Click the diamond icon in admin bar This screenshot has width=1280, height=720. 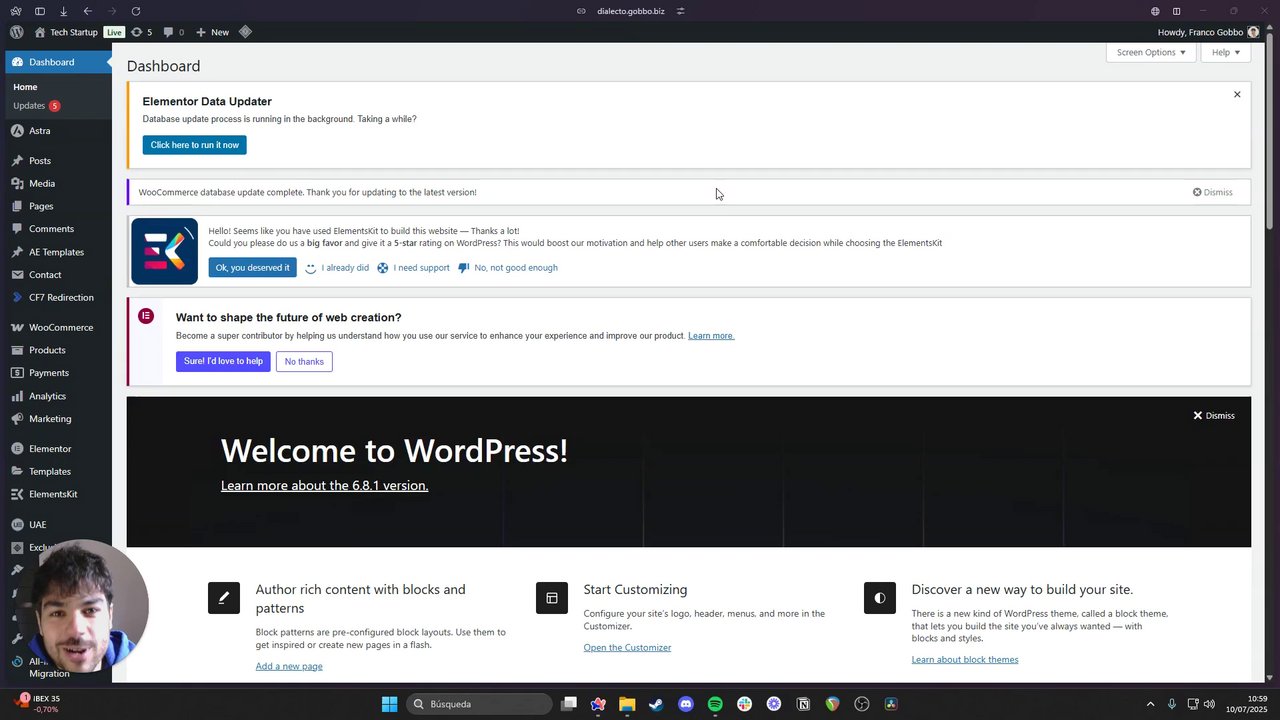coord(245,32)
